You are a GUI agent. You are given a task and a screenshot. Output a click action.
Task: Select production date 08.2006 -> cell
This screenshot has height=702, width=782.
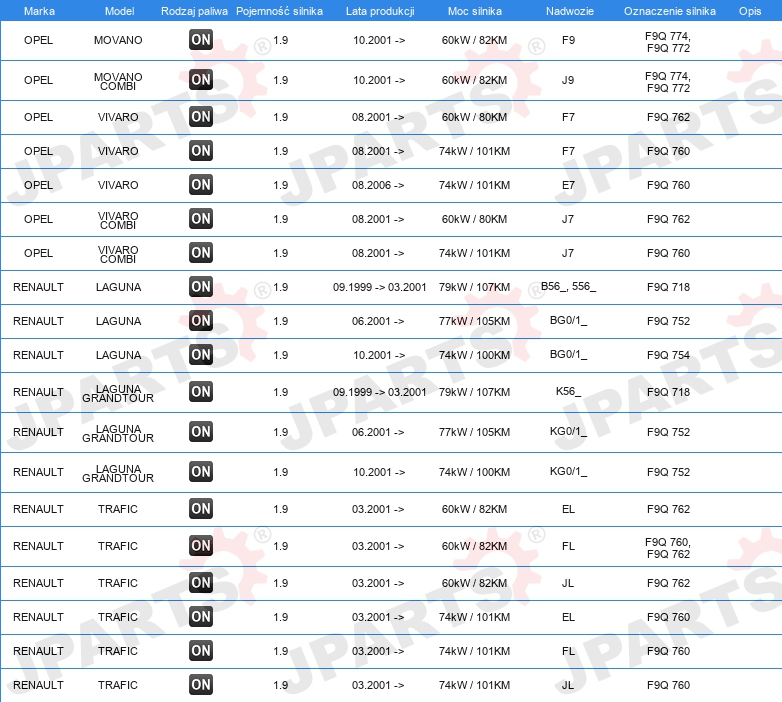tap(378, 185)
